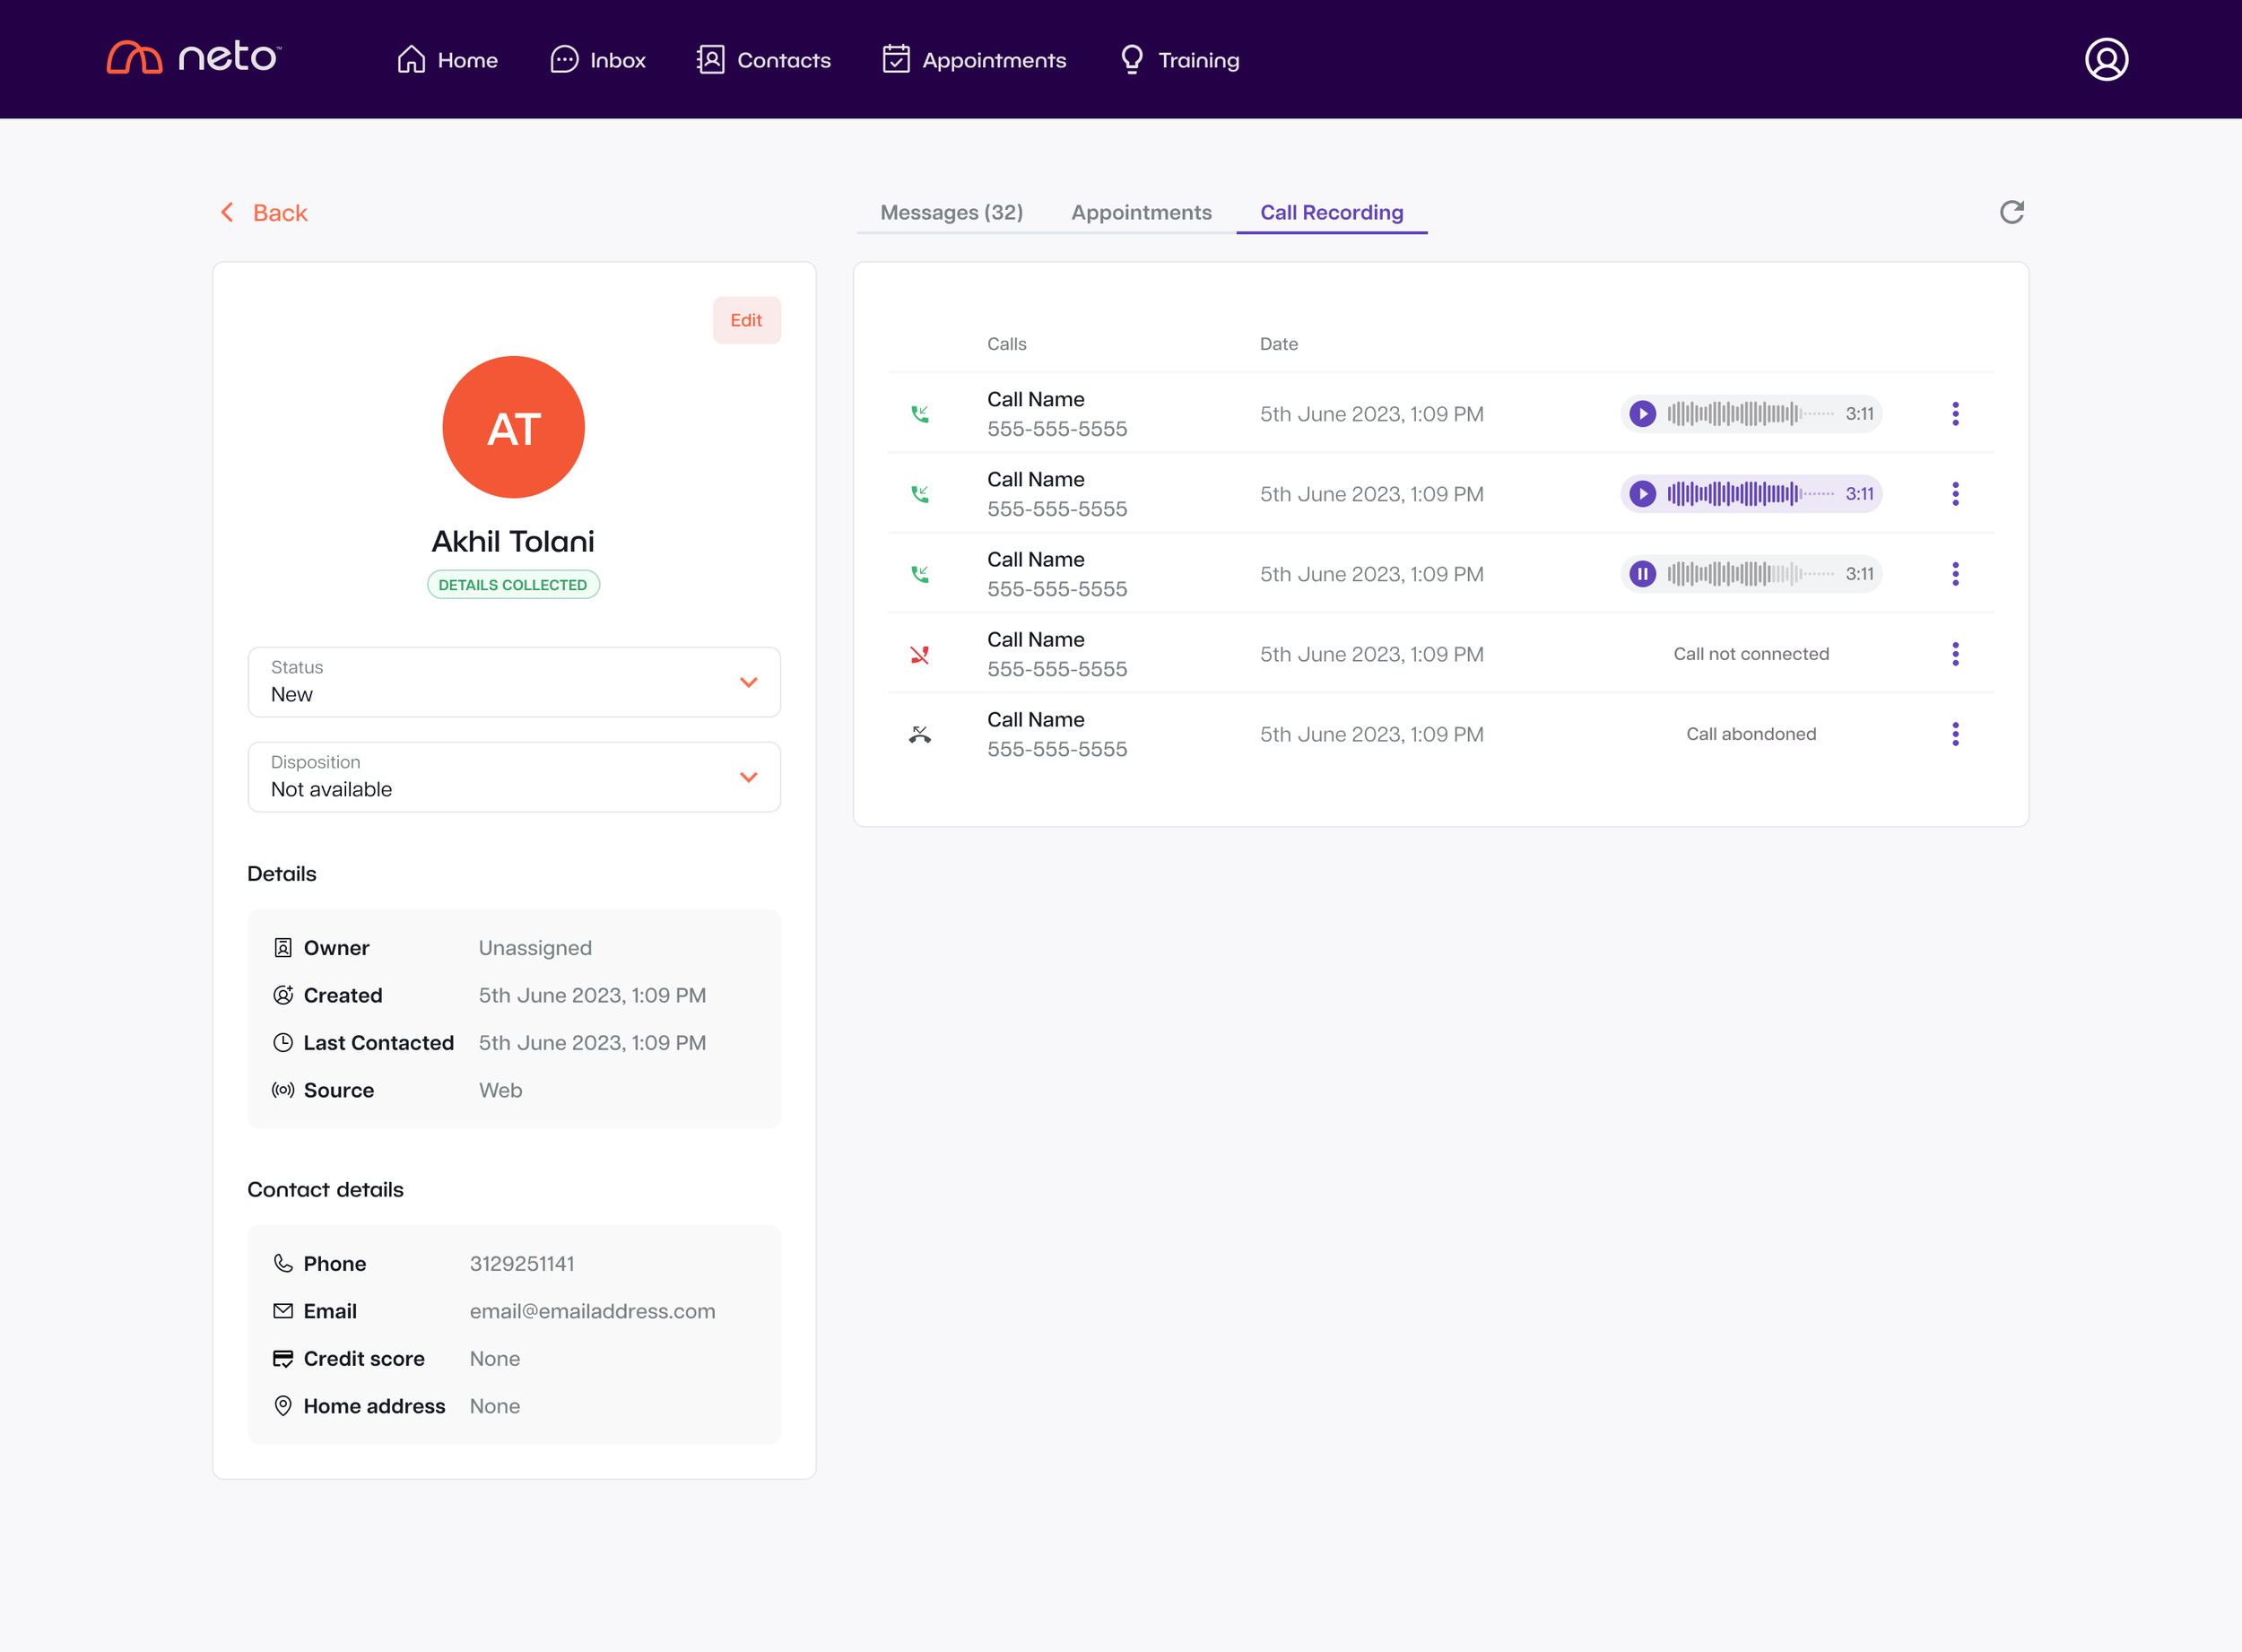Switch to the Messages (32) tab
This screenshot has height=1652, width=2242.
click(951, 212)
